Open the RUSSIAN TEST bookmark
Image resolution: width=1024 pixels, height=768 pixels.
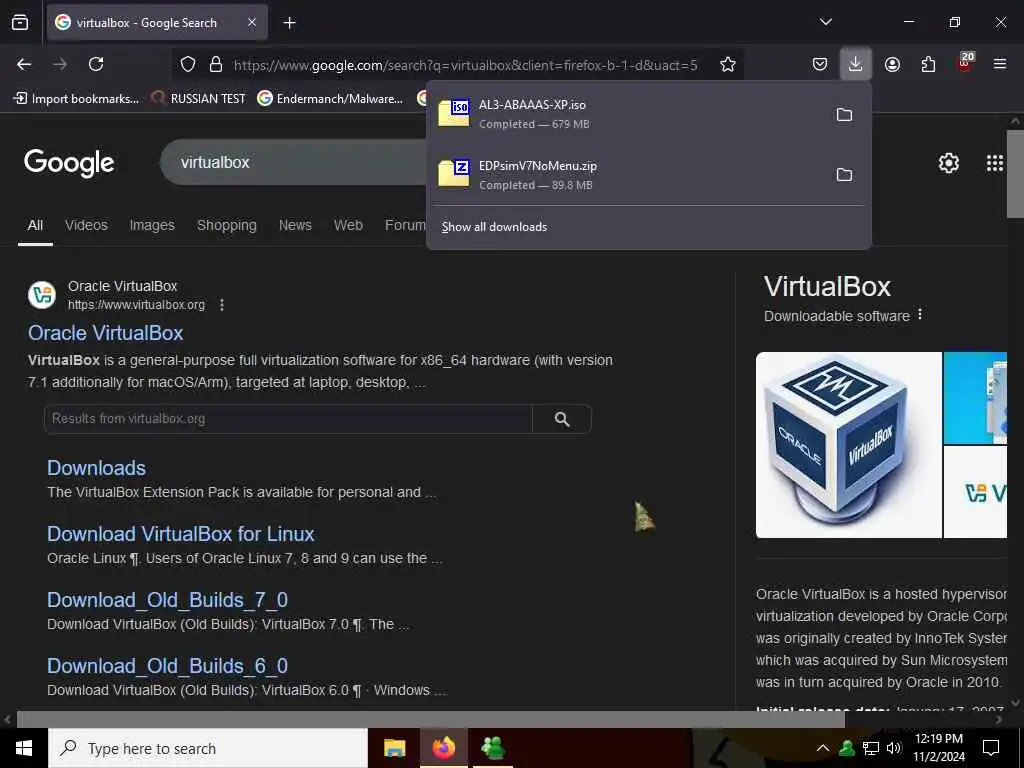point(199,99)
